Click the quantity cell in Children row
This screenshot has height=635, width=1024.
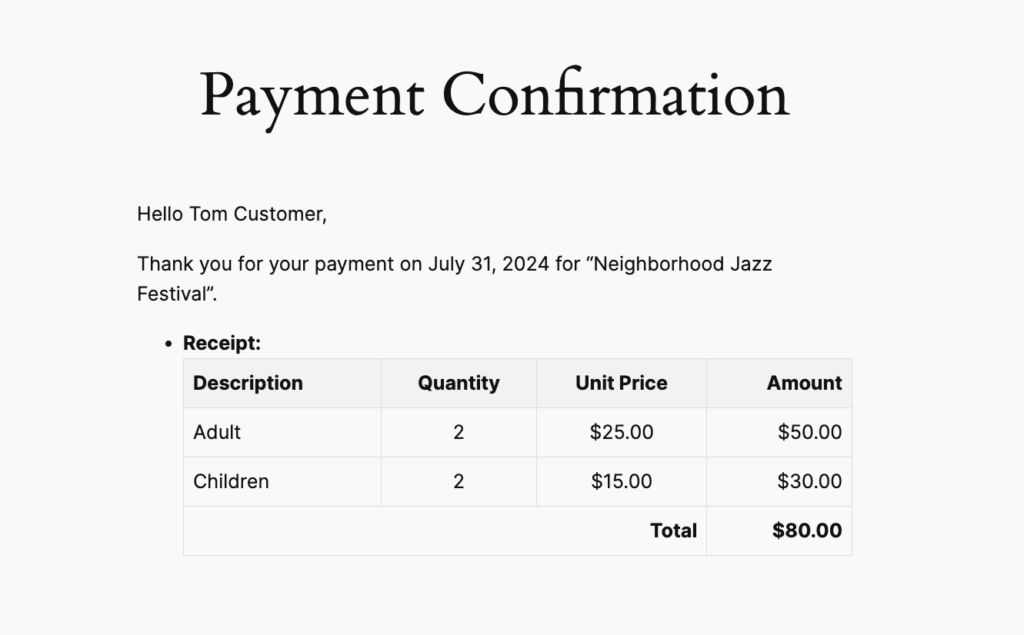tap(458, 481)
